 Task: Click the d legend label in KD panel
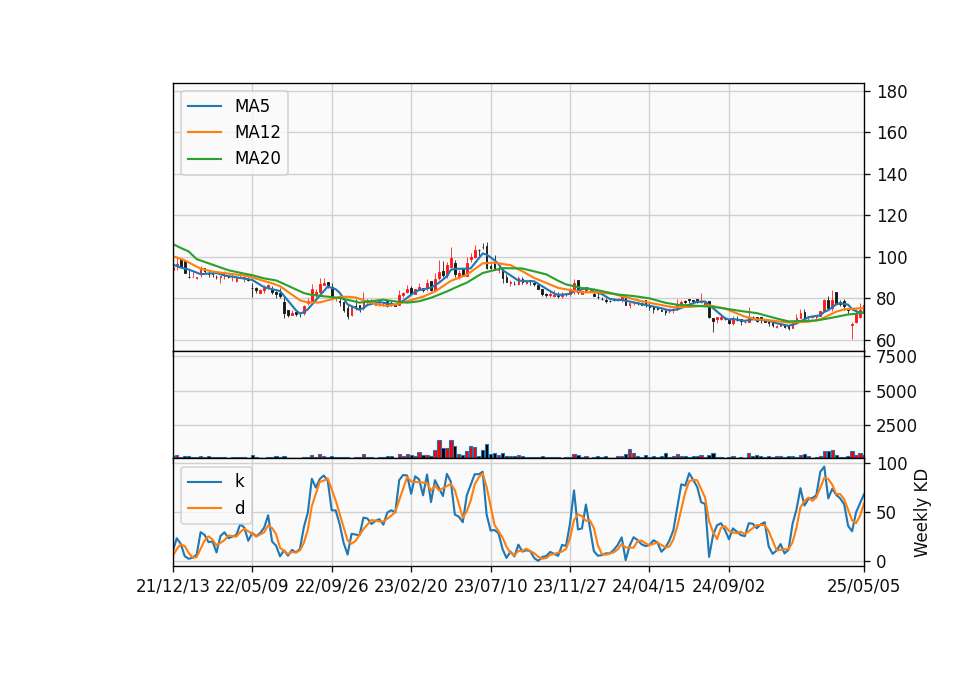tap(239, 508)
